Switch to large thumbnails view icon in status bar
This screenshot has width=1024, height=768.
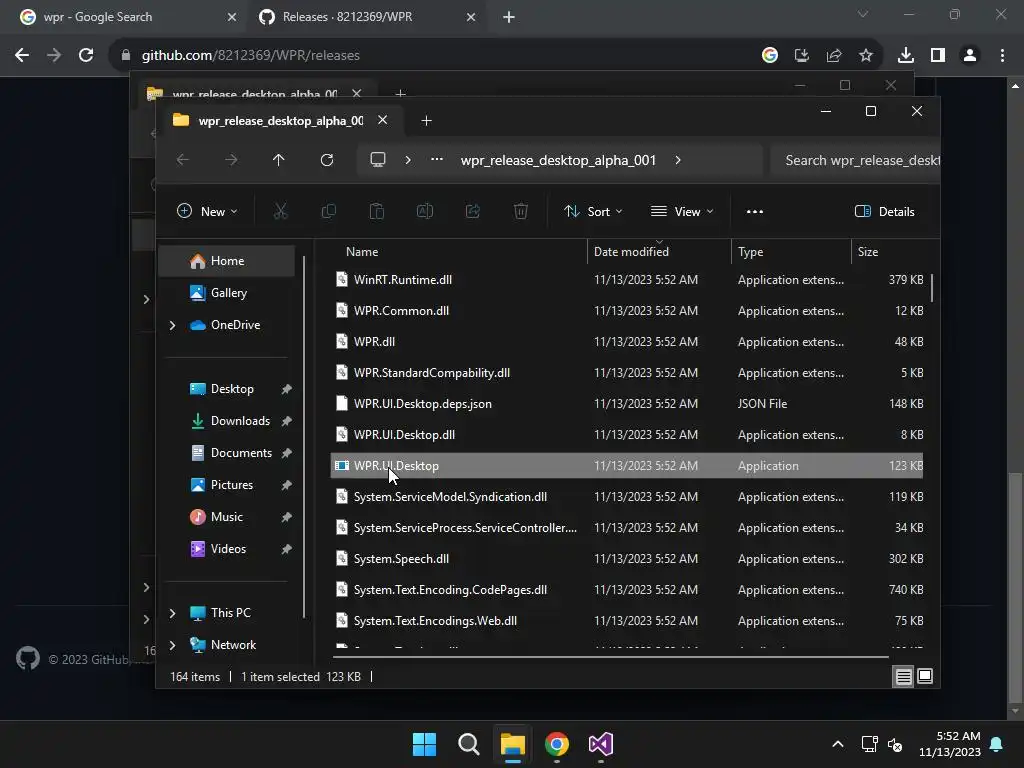[925, 676]
